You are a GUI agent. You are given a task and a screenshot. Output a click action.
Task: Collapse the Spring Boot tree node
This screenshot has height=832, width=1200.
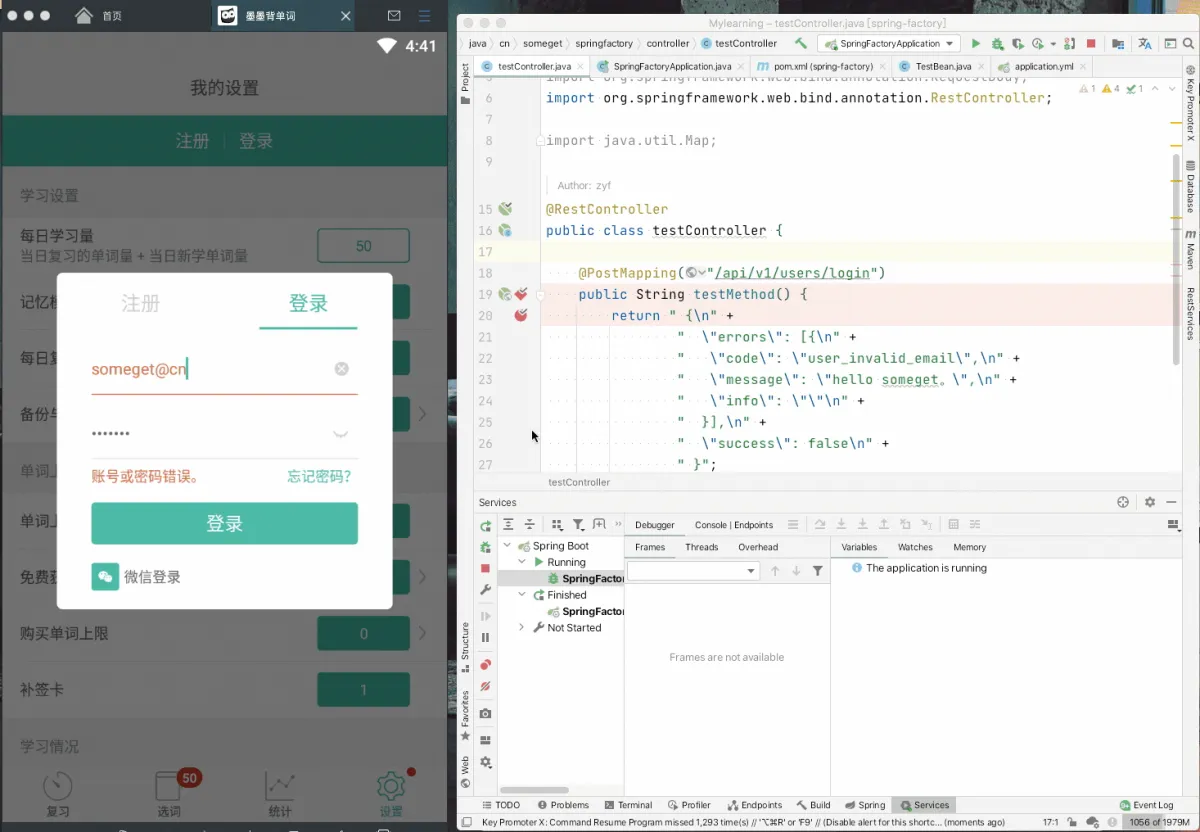click(508, 546)
